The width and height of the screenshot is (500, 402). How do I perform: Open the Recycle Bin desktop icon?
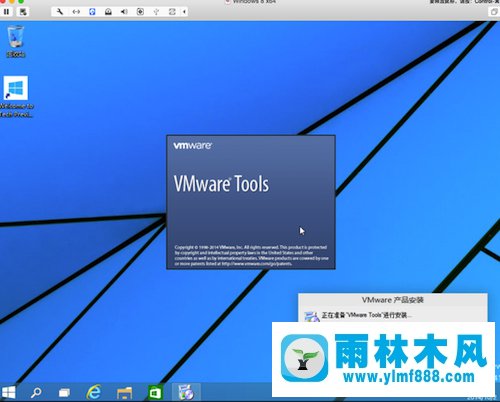[x=16, y=42]
